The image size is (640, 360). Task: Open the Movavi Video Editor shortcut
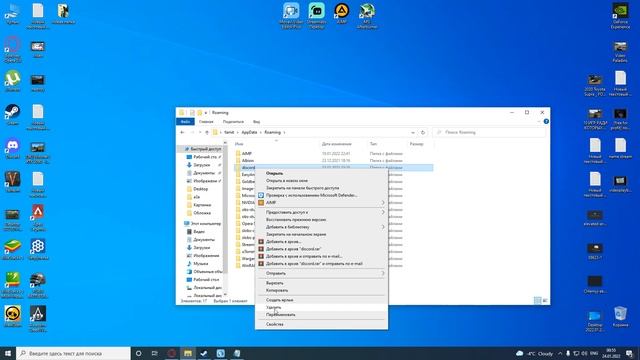tap(291, 16)
